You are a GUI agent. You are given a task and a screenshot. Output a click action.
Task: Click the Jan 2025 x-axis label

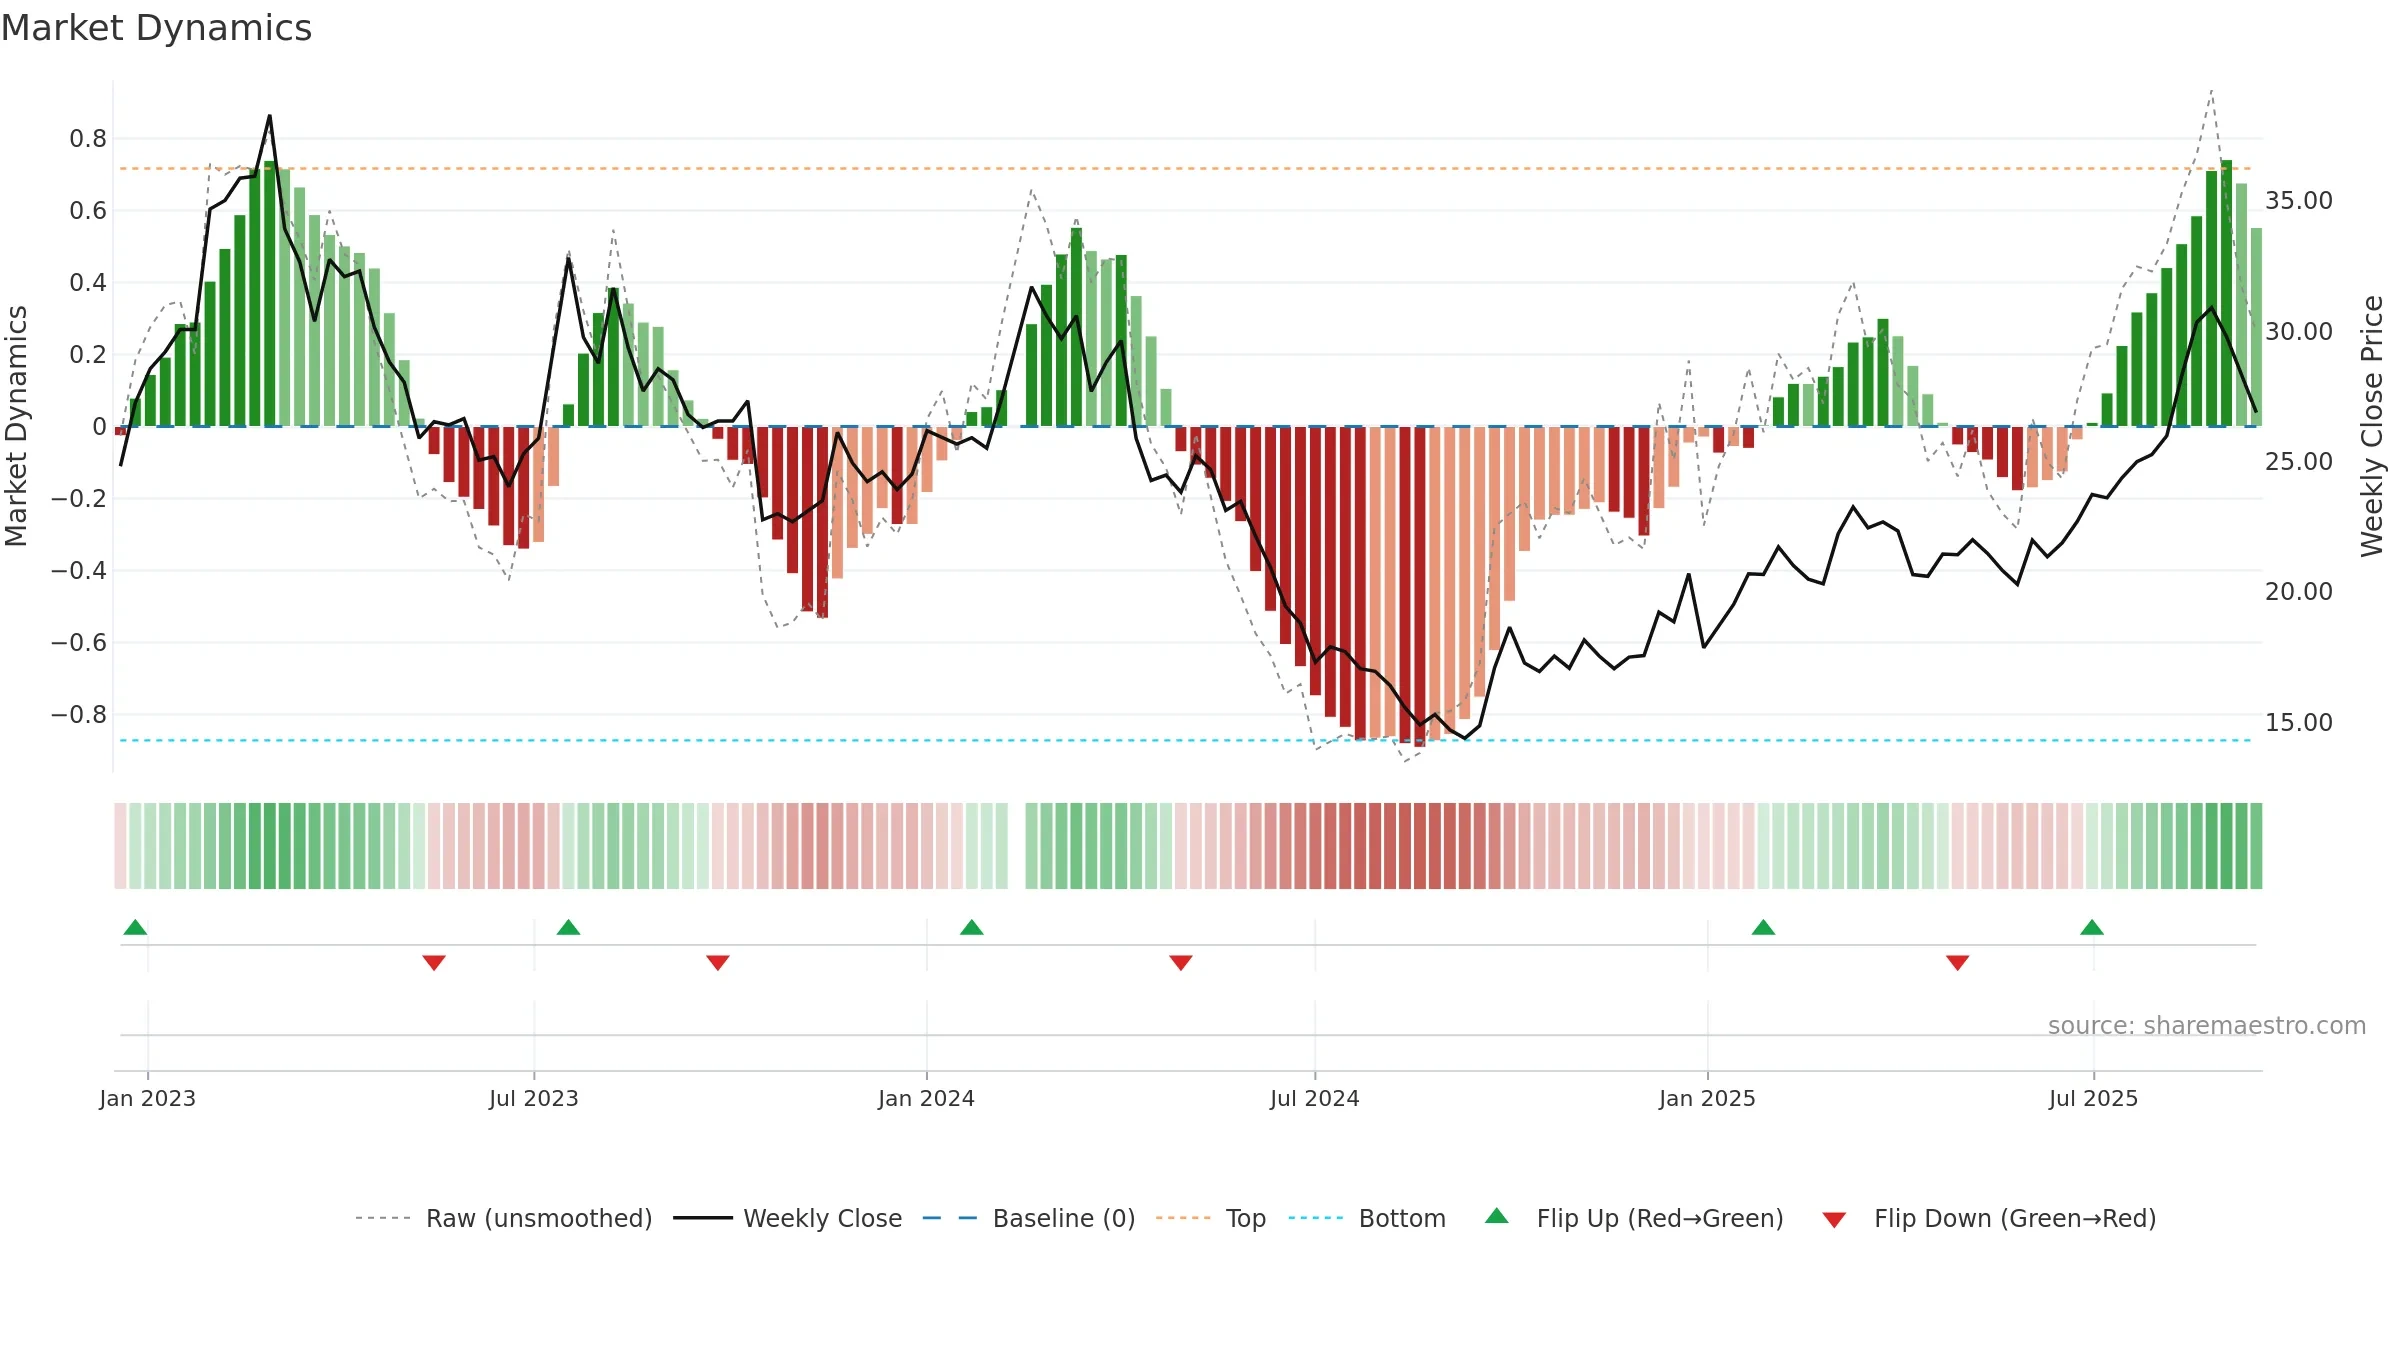pos(1708,1098)
